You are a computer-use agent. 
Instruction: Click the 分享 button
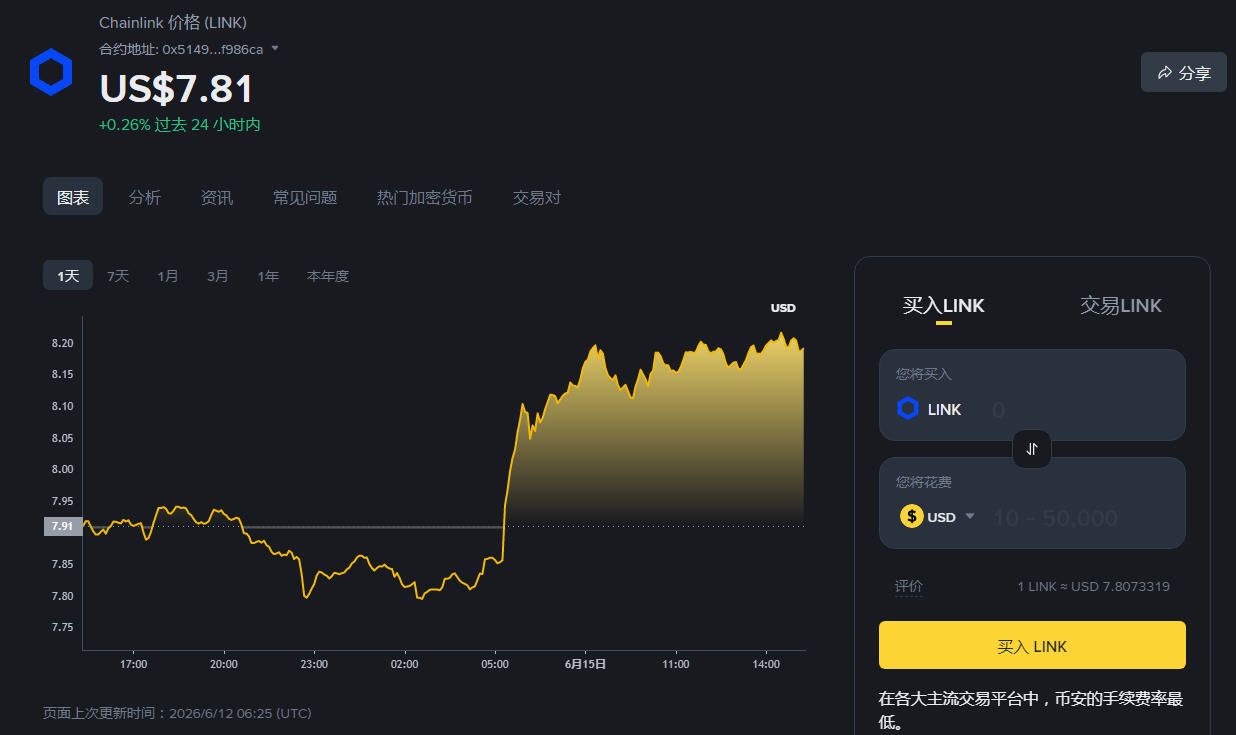coord(1184,72)
